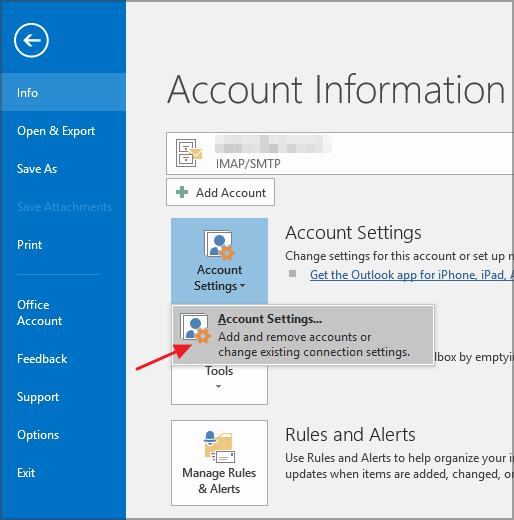Open Options from the sidebar

click(x=38, y=435)
